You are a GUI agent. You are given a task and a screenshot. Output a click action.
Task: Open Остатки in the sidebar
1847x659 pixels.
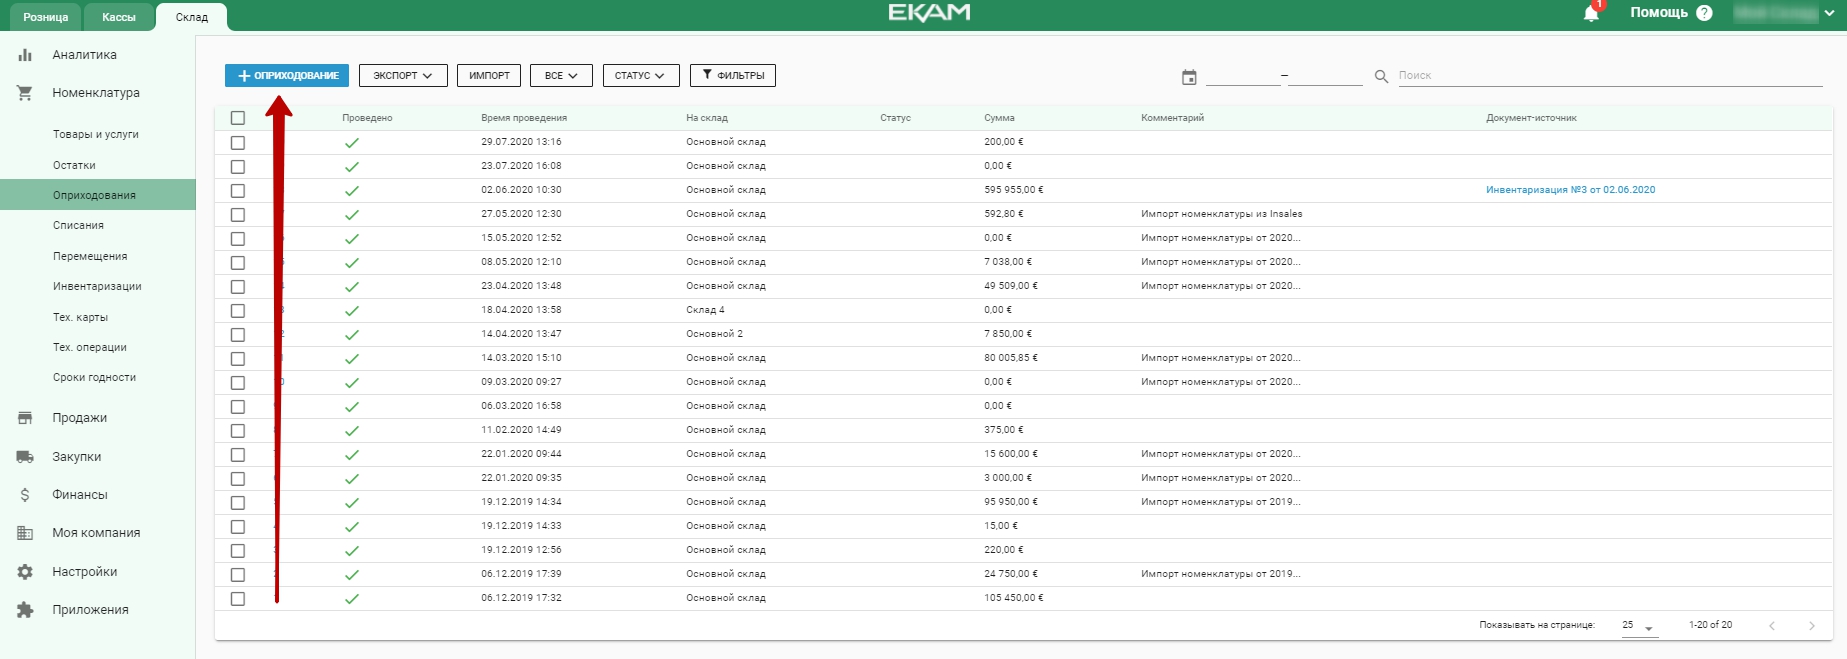click(74, 165)
